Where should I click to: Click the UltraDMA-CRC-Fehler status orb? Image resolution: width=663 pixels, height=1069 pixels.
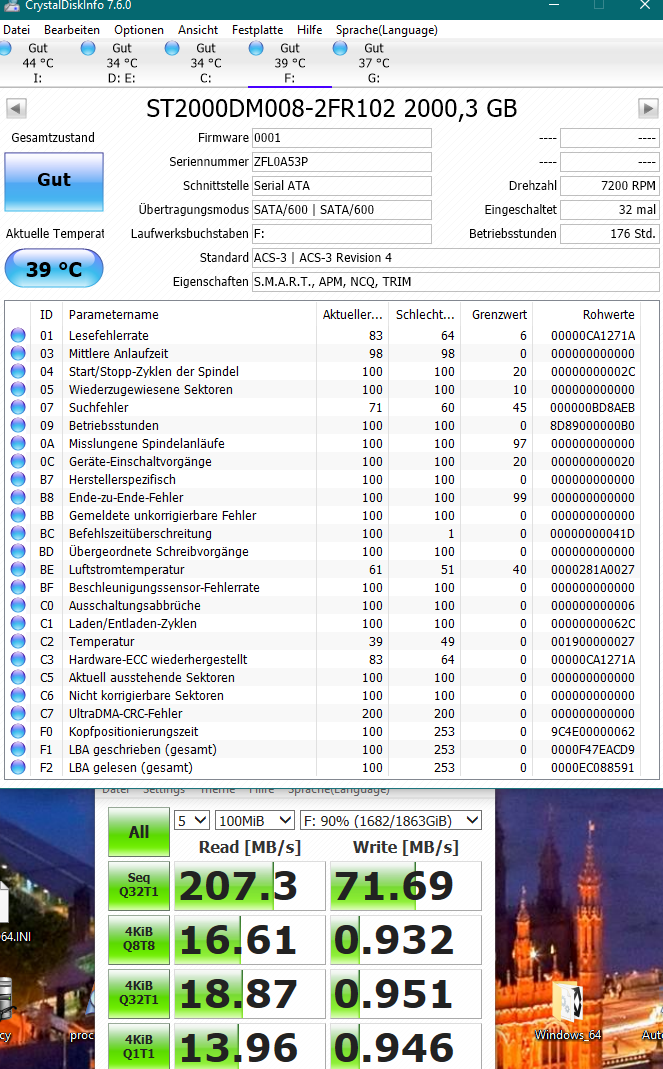point(18,714)
